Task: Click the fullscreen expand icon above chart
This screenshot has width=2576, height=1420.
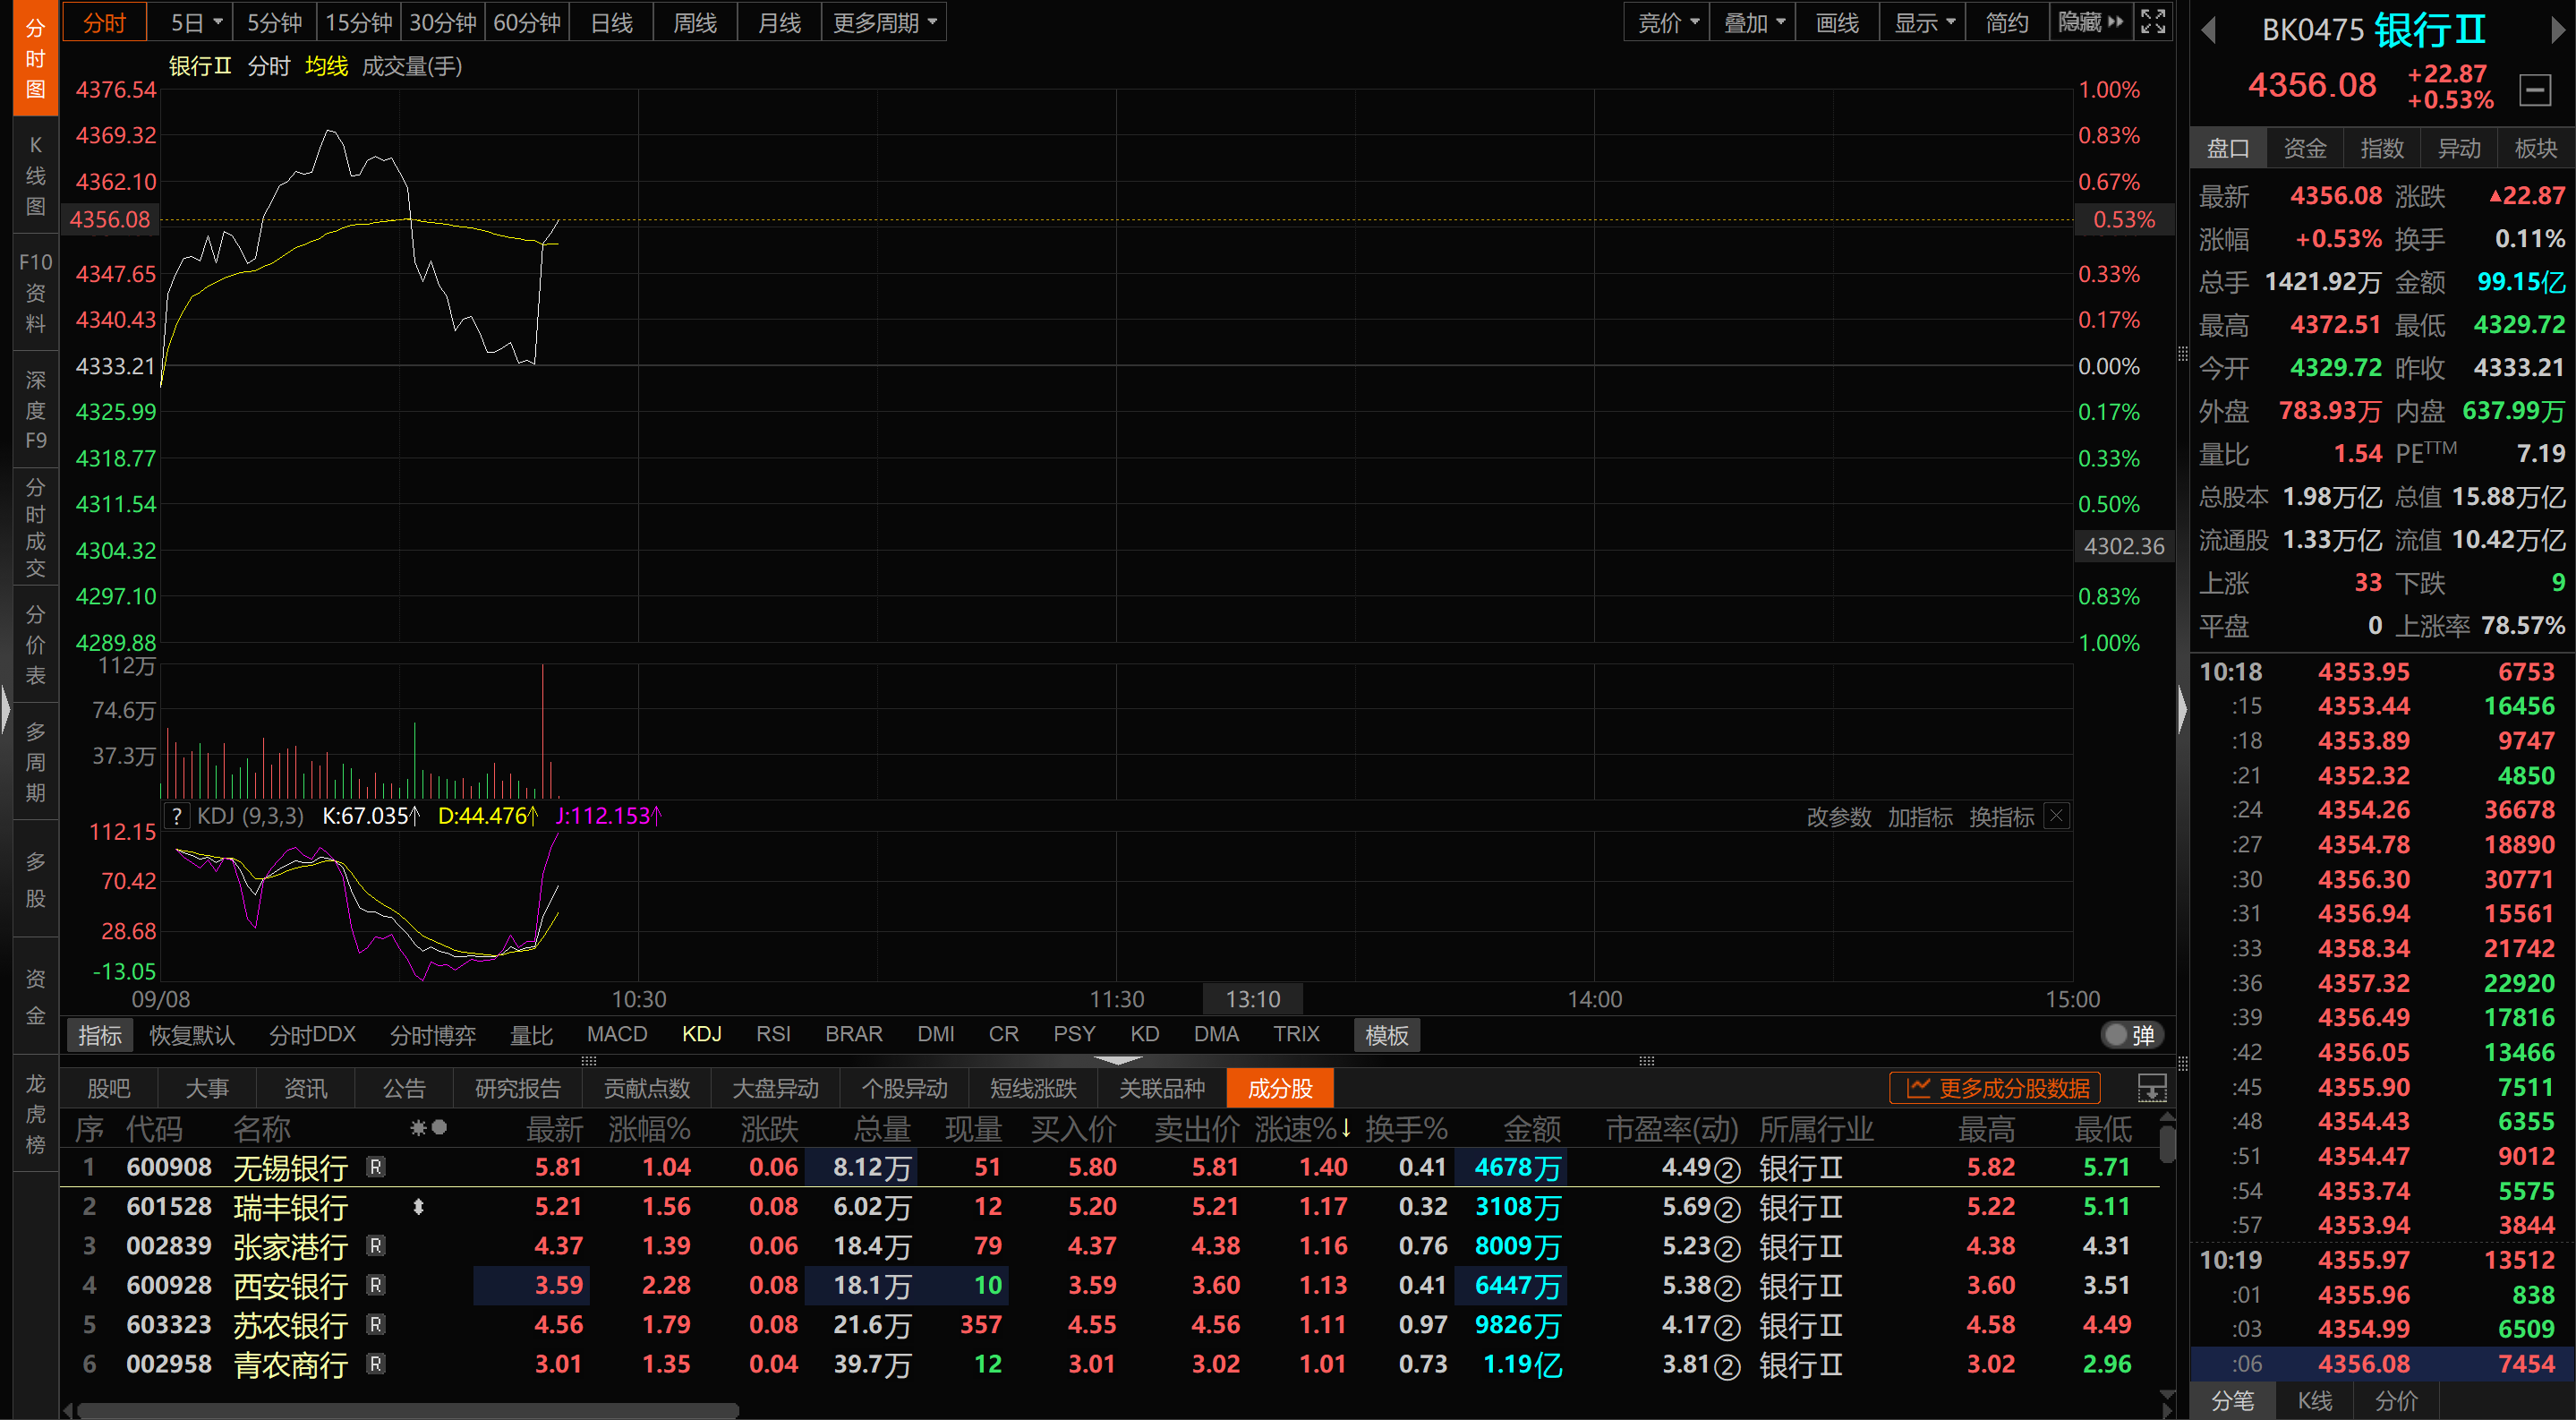Action: coord(2153,22)
